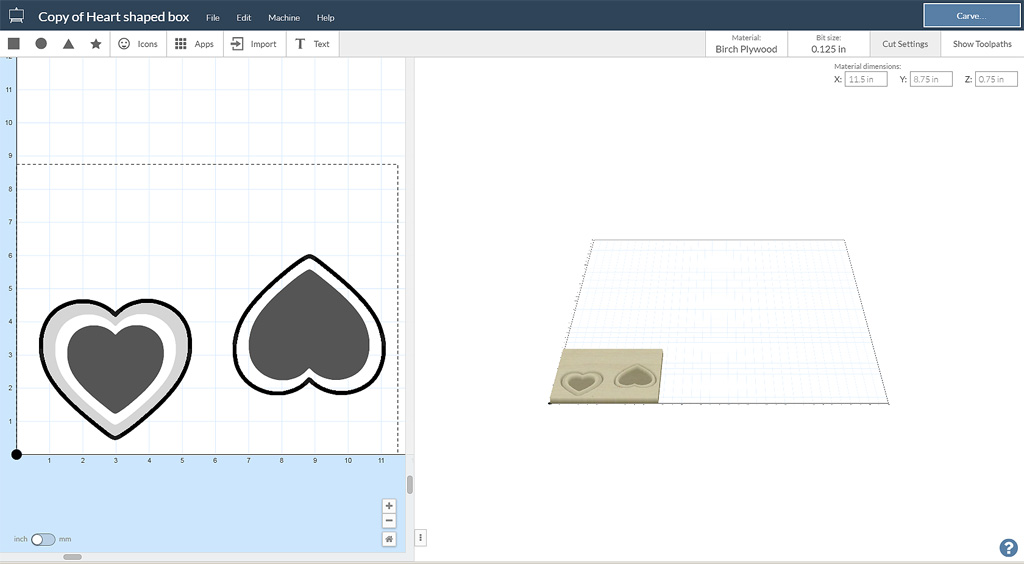Click the vertical scrollbar of design pane

pos(409,484)
